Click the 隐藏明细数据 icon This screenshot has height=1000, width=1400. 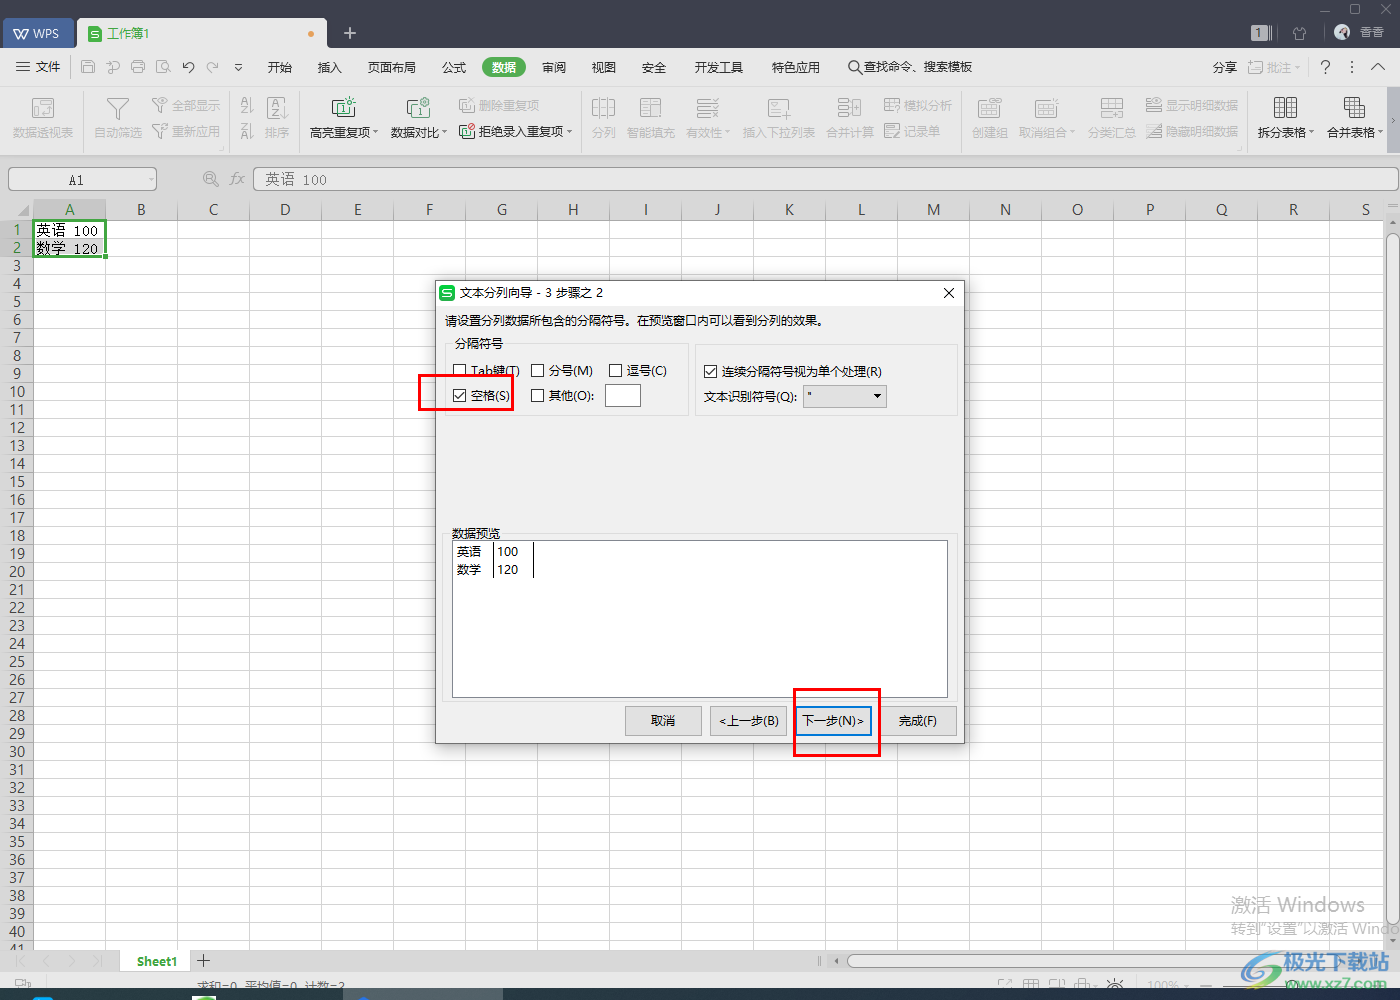point(1154,131)
